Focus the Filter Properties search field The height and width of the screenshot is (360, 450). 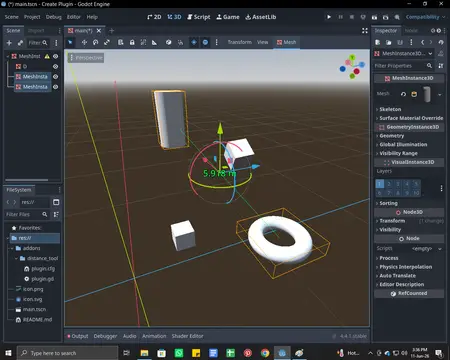click(403, 66)
